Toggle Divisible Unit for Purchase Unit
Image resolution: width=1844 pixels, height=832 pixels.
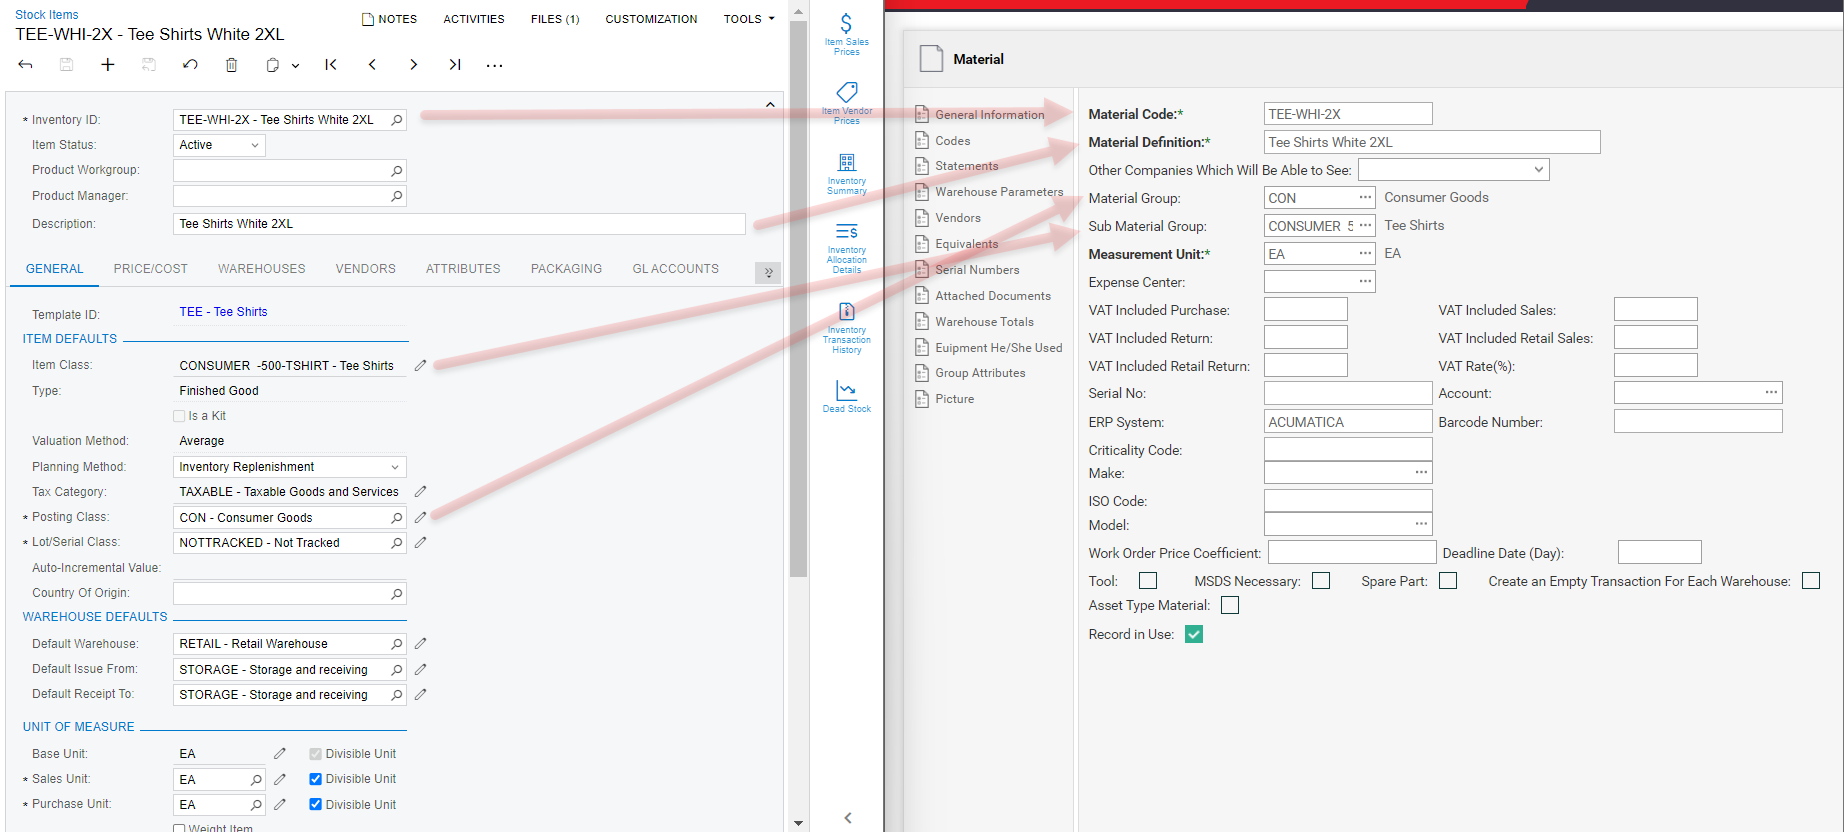(315, 804)
